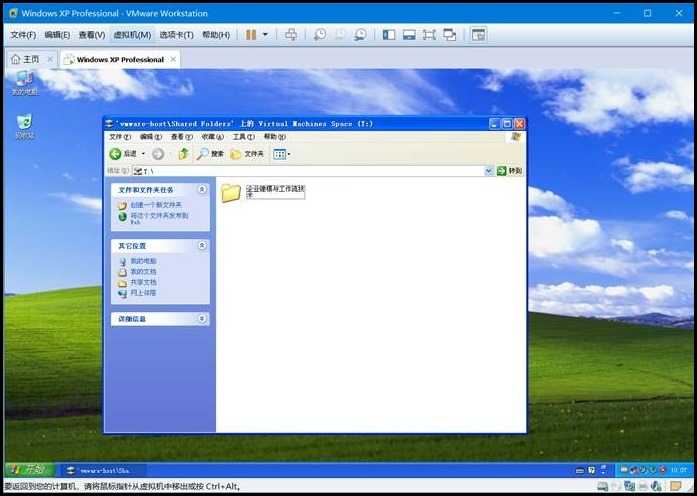The image size is (697, 496).
Task: Expand the power options dropdown arrow
Action: [x=265, y=35]
